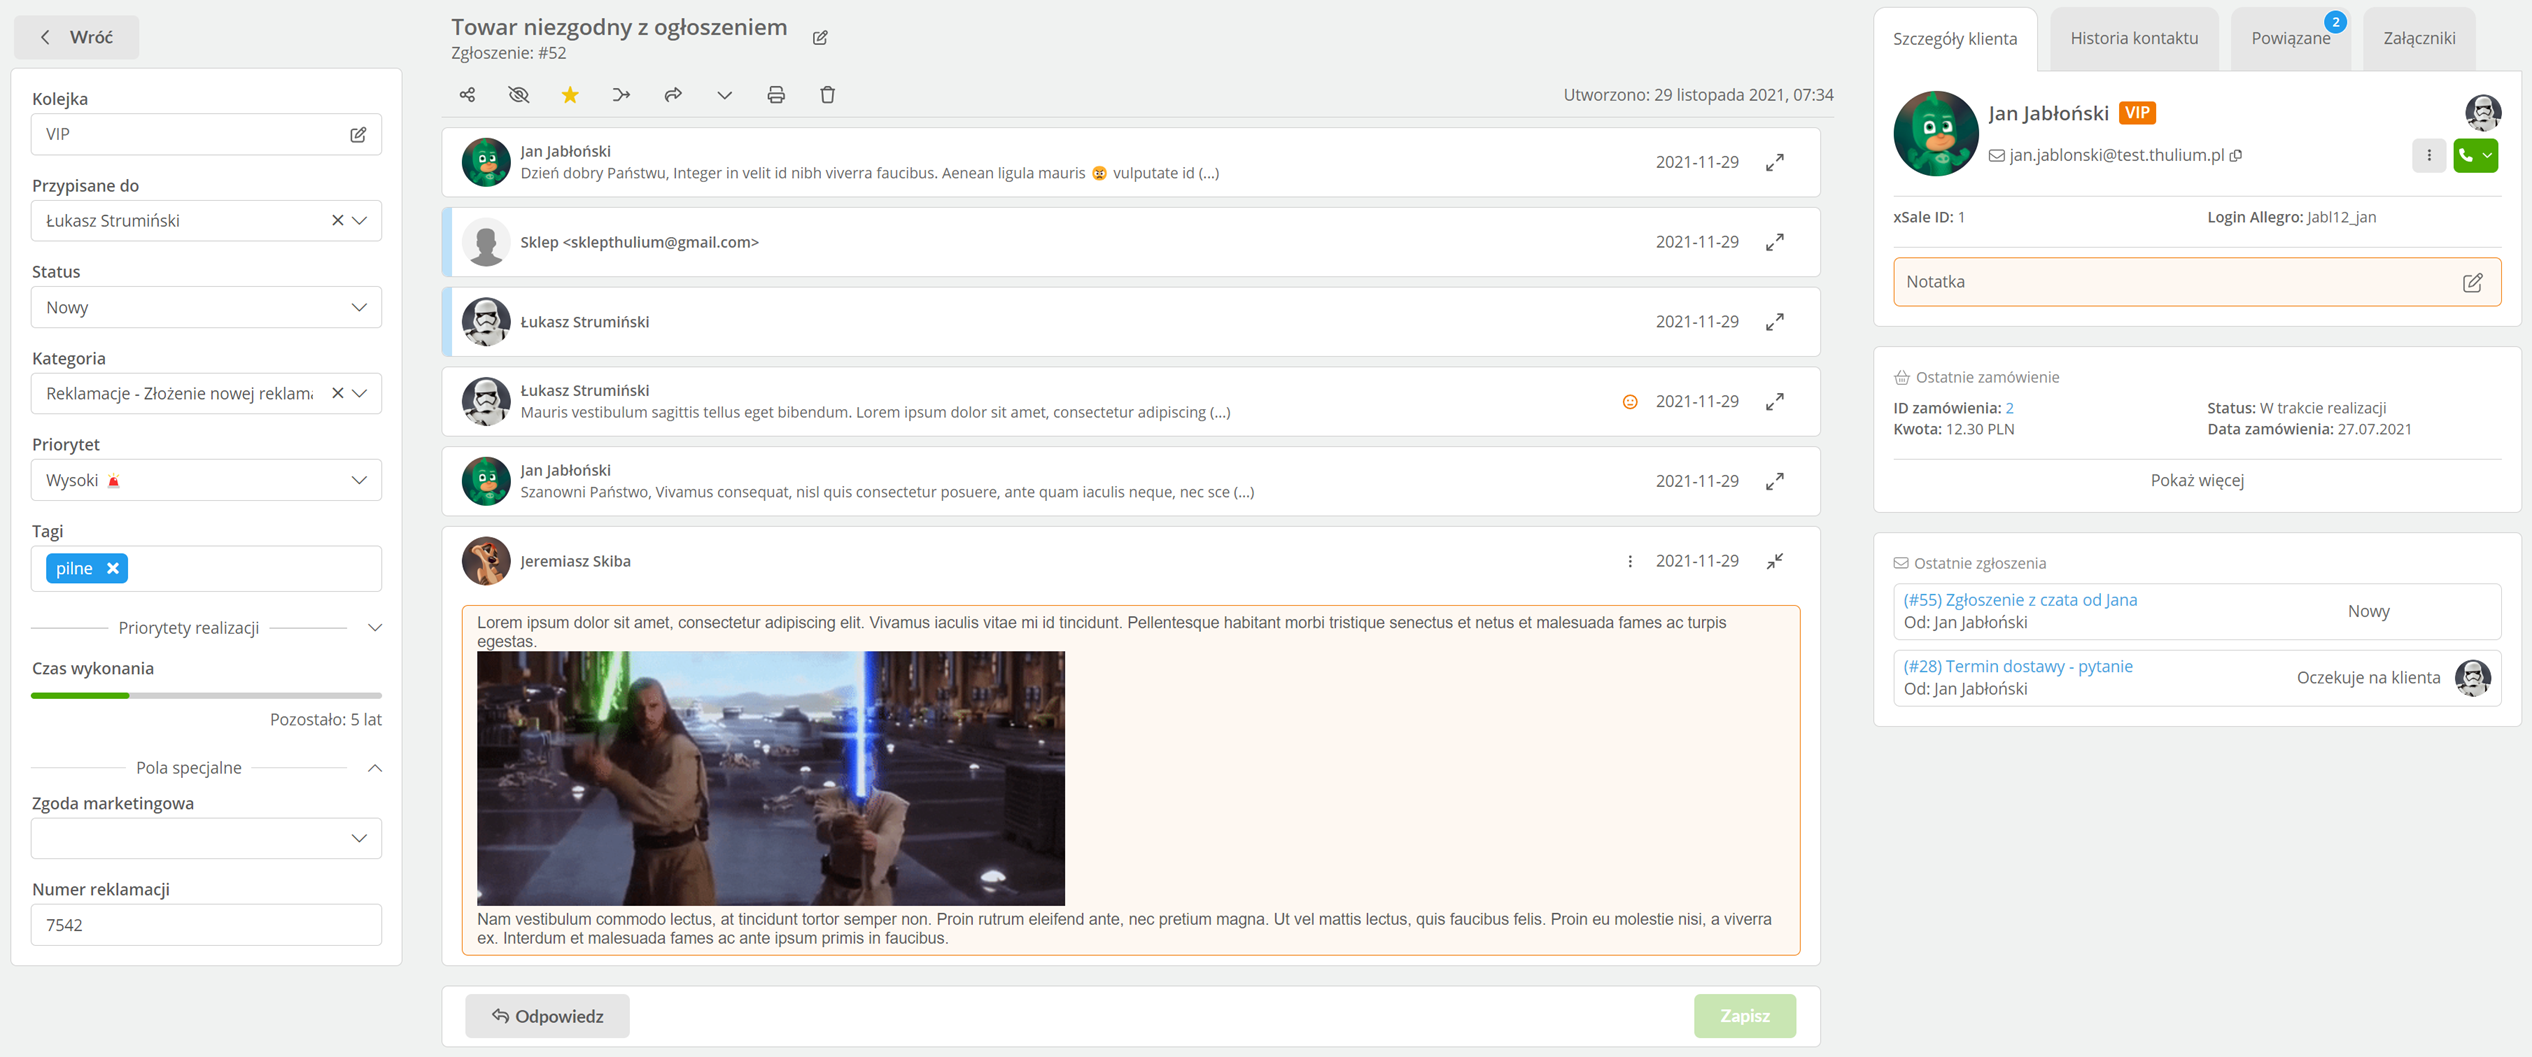The image size is (2532, 1057).
Task: Switch to Załączniki tab
Action: click(2418, 38)
